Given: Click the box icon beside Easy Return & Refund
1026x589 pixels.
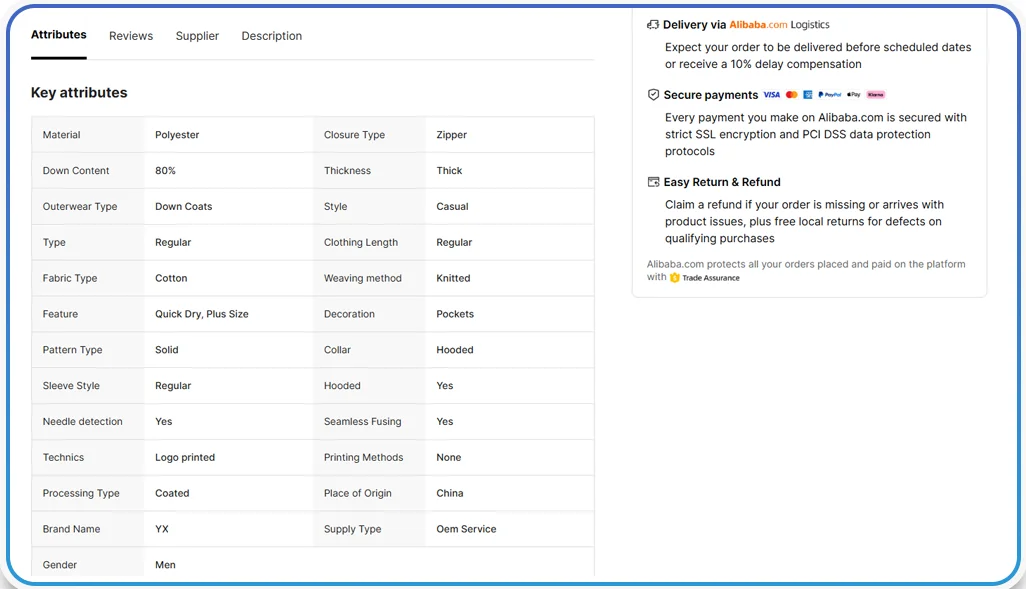Looking at the screenshot, I should click(653, 182).
